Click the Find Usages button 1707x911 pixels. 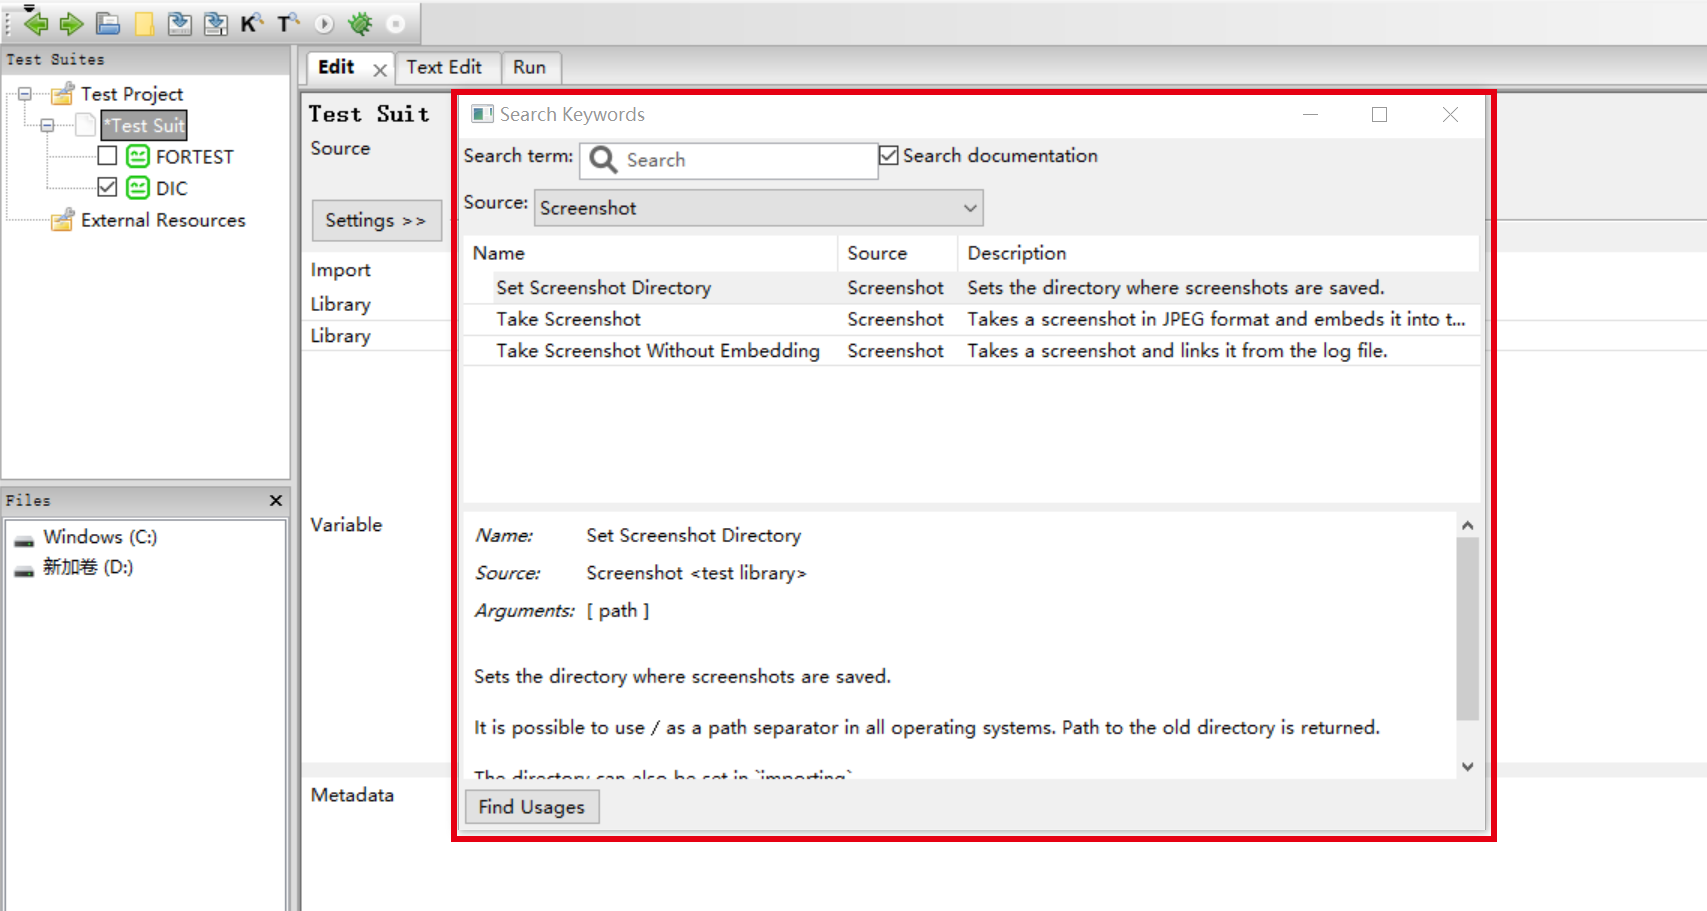click(532, 807)
